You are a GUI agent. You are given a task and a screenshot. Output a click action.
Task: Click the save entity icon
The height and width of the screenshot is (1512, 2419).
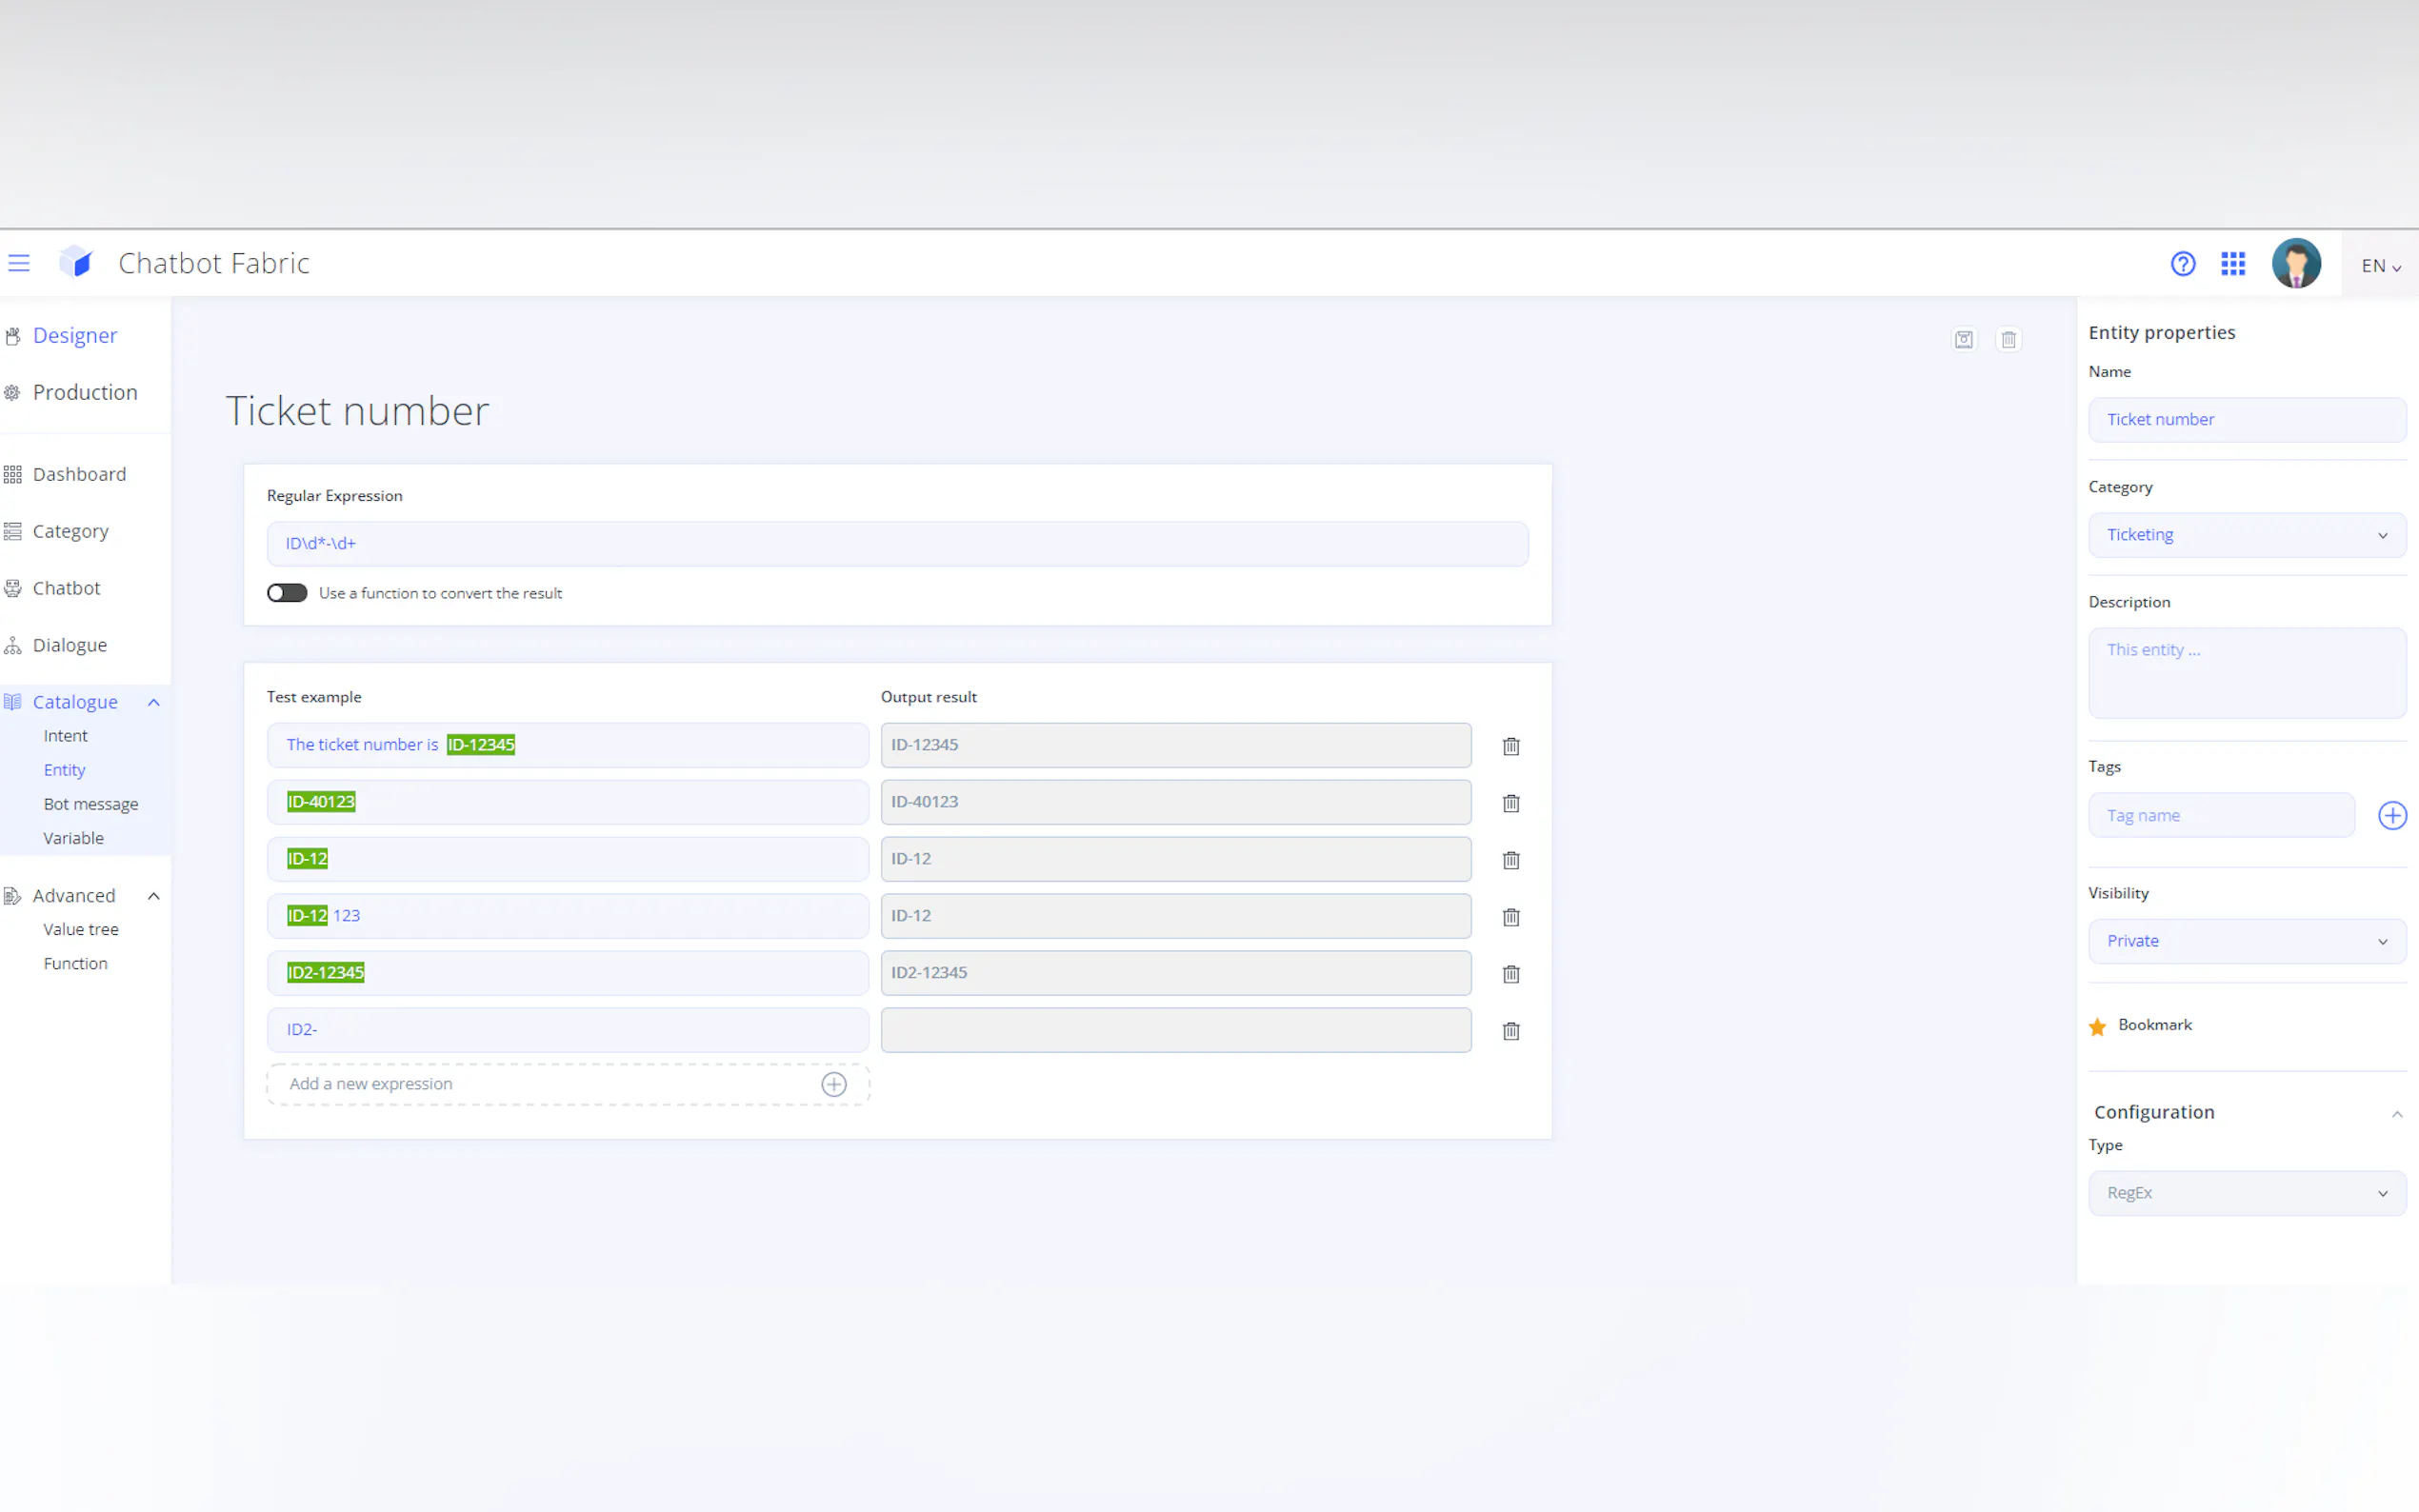(x=1964, y=340)
